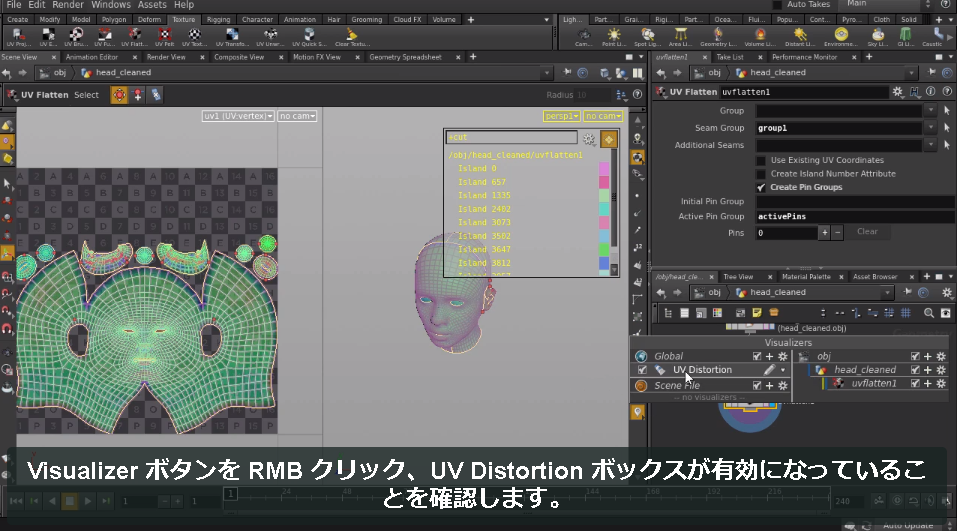957x531 pixels.
Task: Choose the Sky Light shelf tool
Action: (877, 37)
